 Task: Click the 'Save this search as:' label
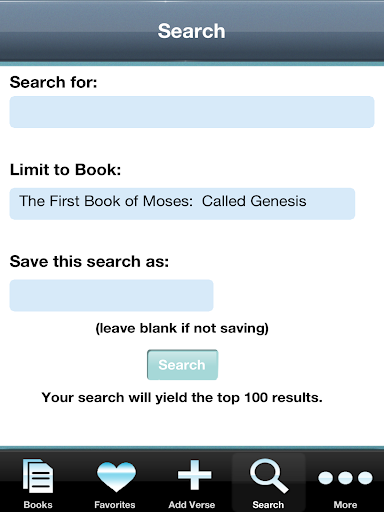click(x=89, y=261)
